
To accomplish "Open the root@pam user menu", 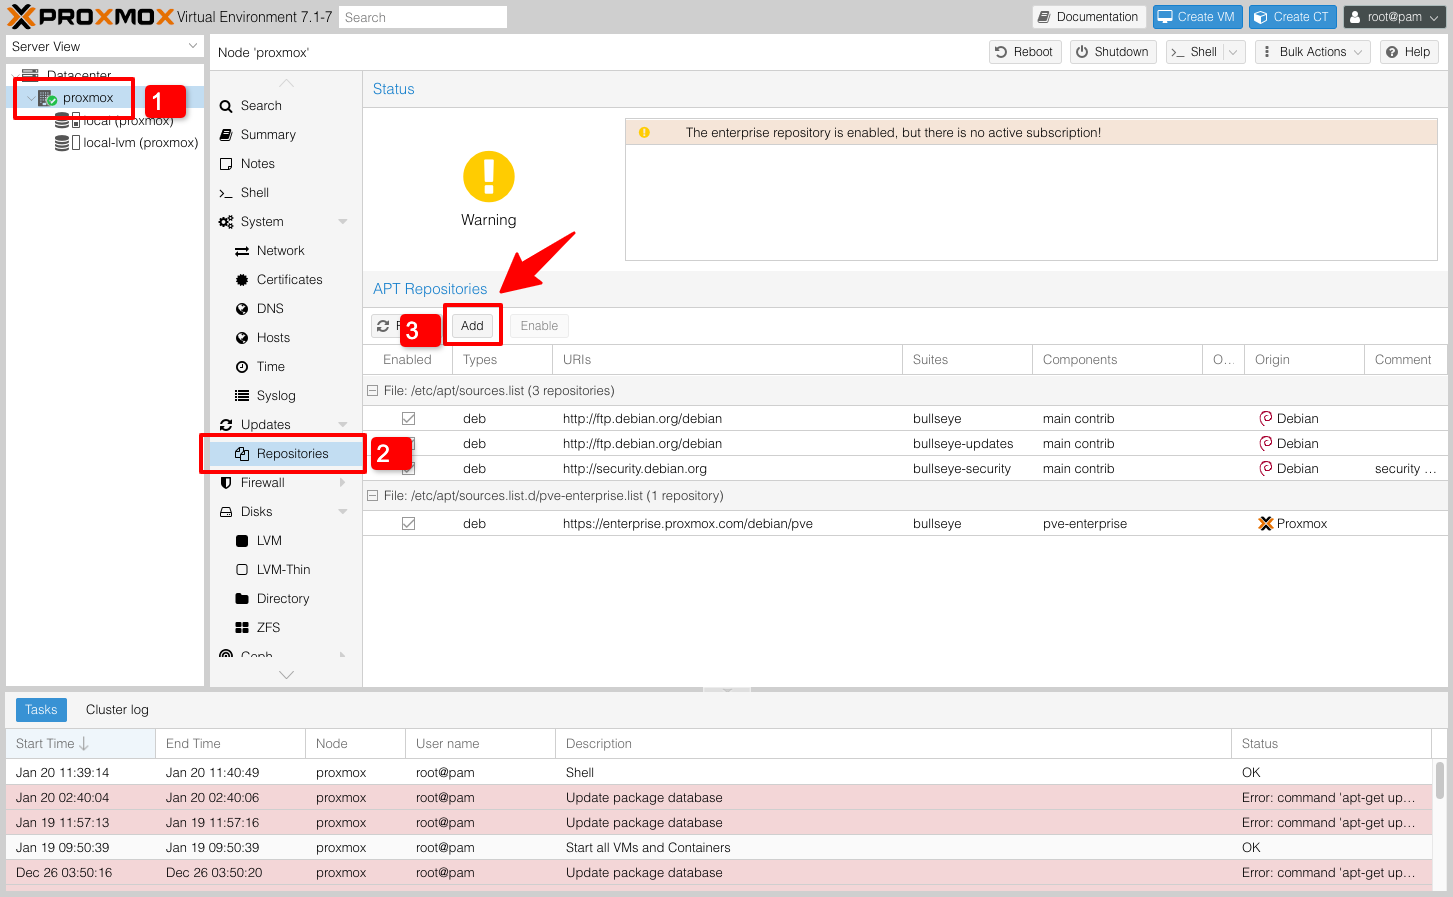I will click(1394, 17).
